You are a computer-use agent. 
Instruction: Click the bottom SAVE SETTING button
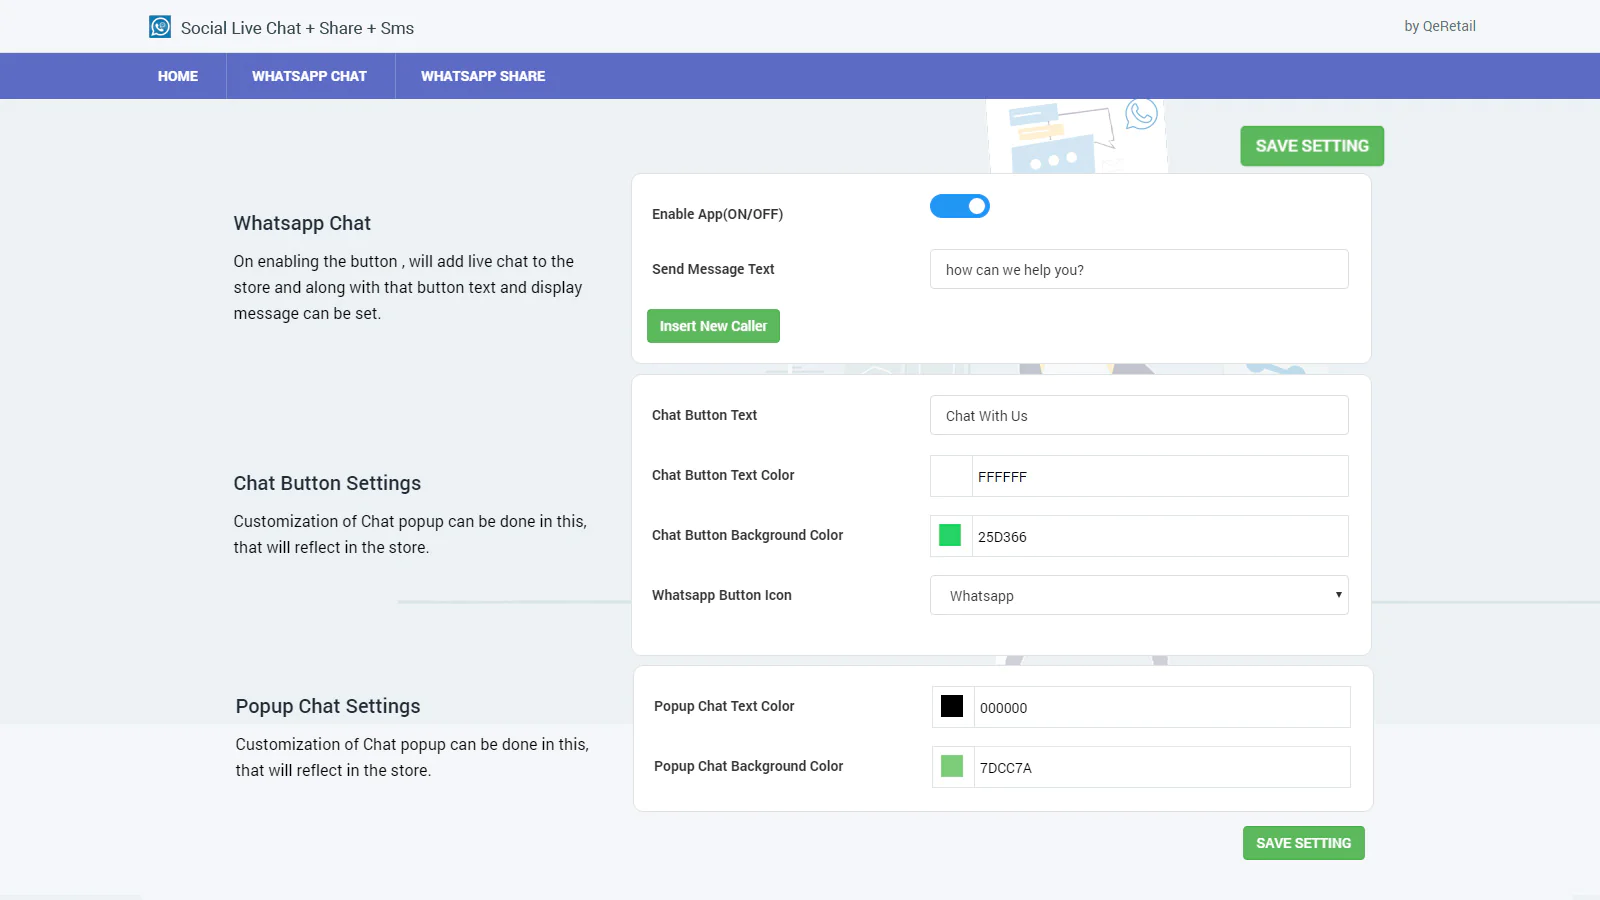tap(1304, 843)
